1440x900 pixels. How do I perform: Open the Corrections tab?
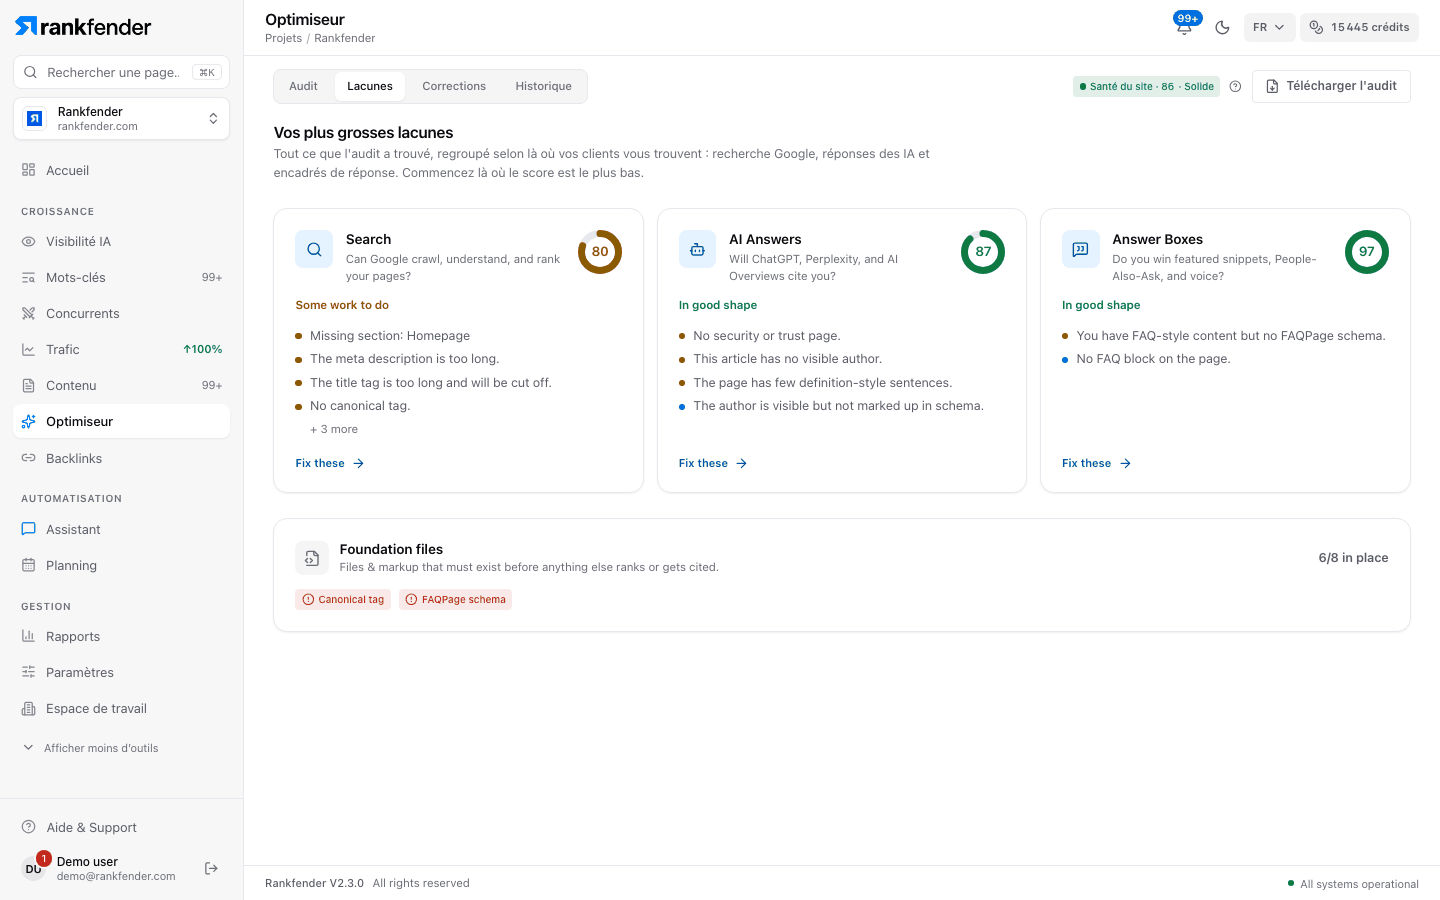click(x=454, y=86)
